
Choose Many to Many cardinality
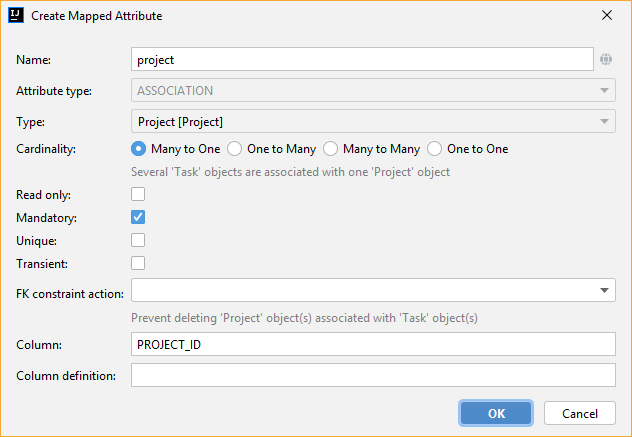point(330,149)
